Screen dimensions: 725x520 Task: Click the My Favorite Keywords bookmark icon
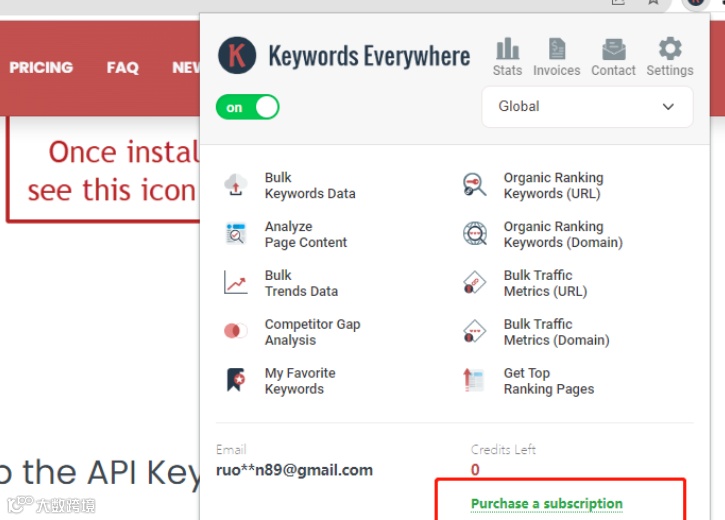[x=236, y=380]
